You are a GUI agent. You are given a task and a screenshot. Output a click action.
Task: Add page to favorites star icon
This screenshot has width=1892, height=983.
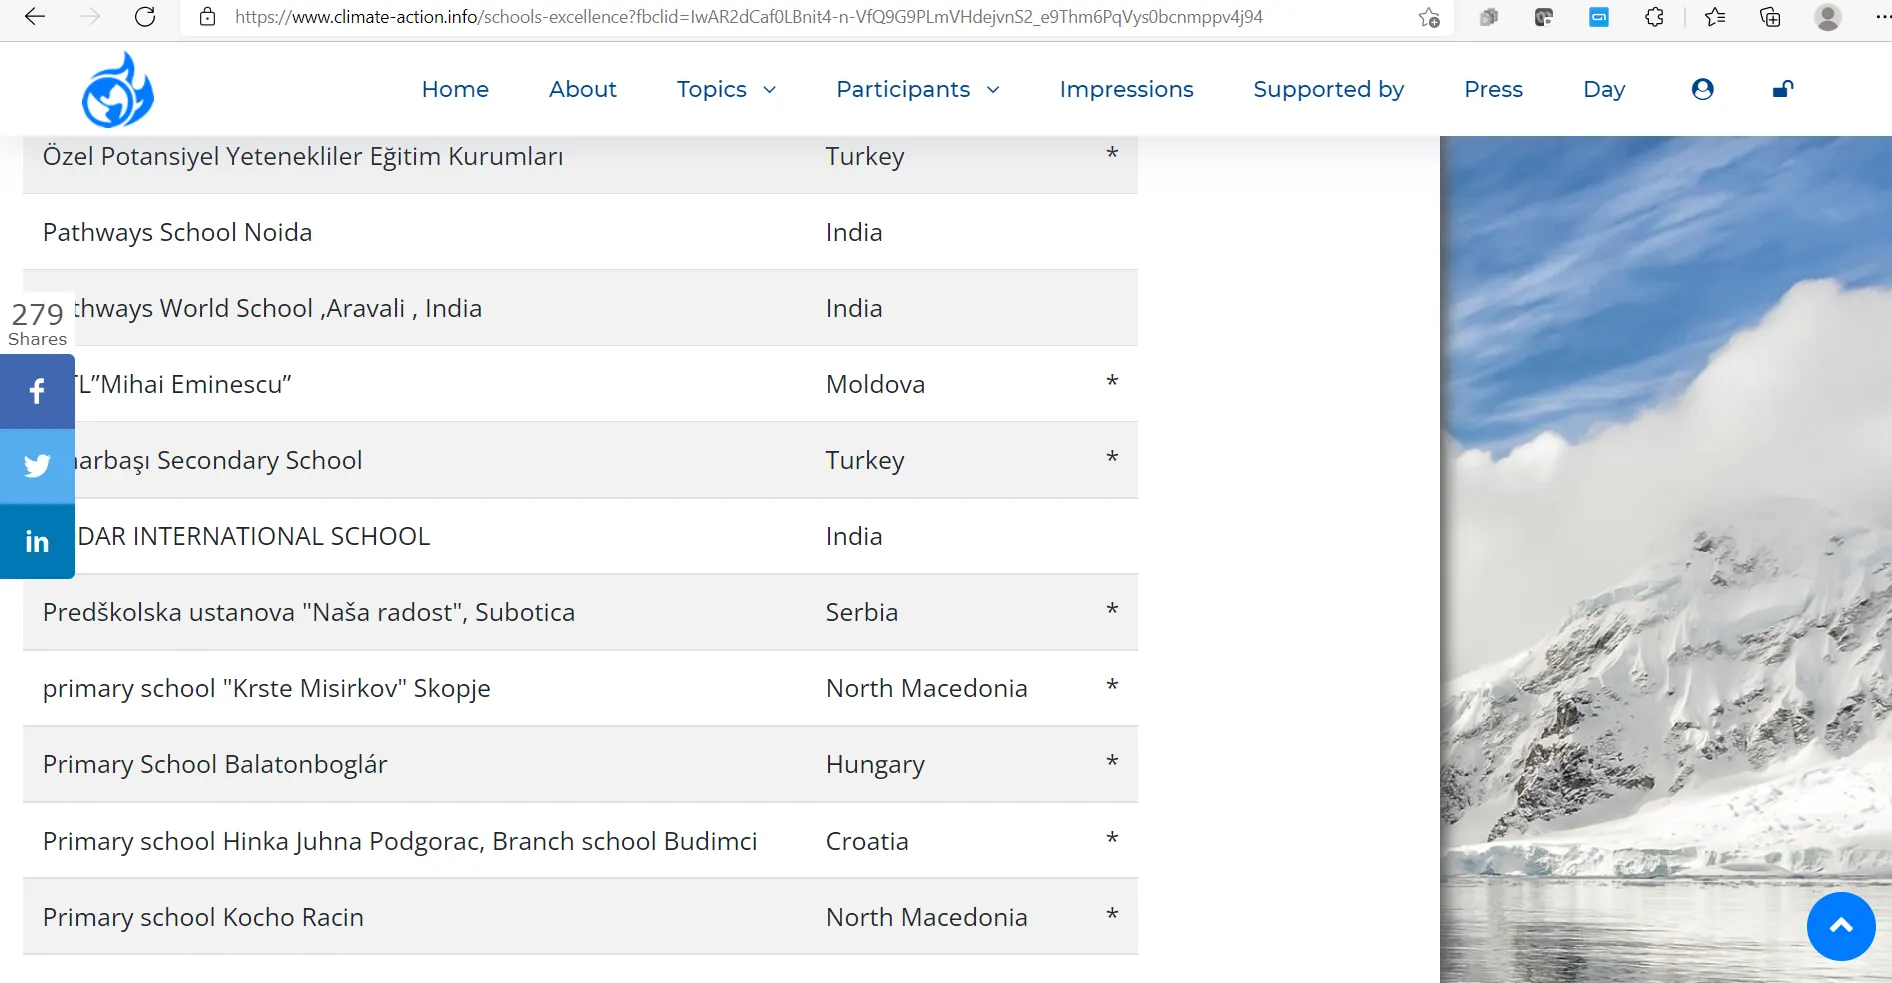(x=1429, y=17)
